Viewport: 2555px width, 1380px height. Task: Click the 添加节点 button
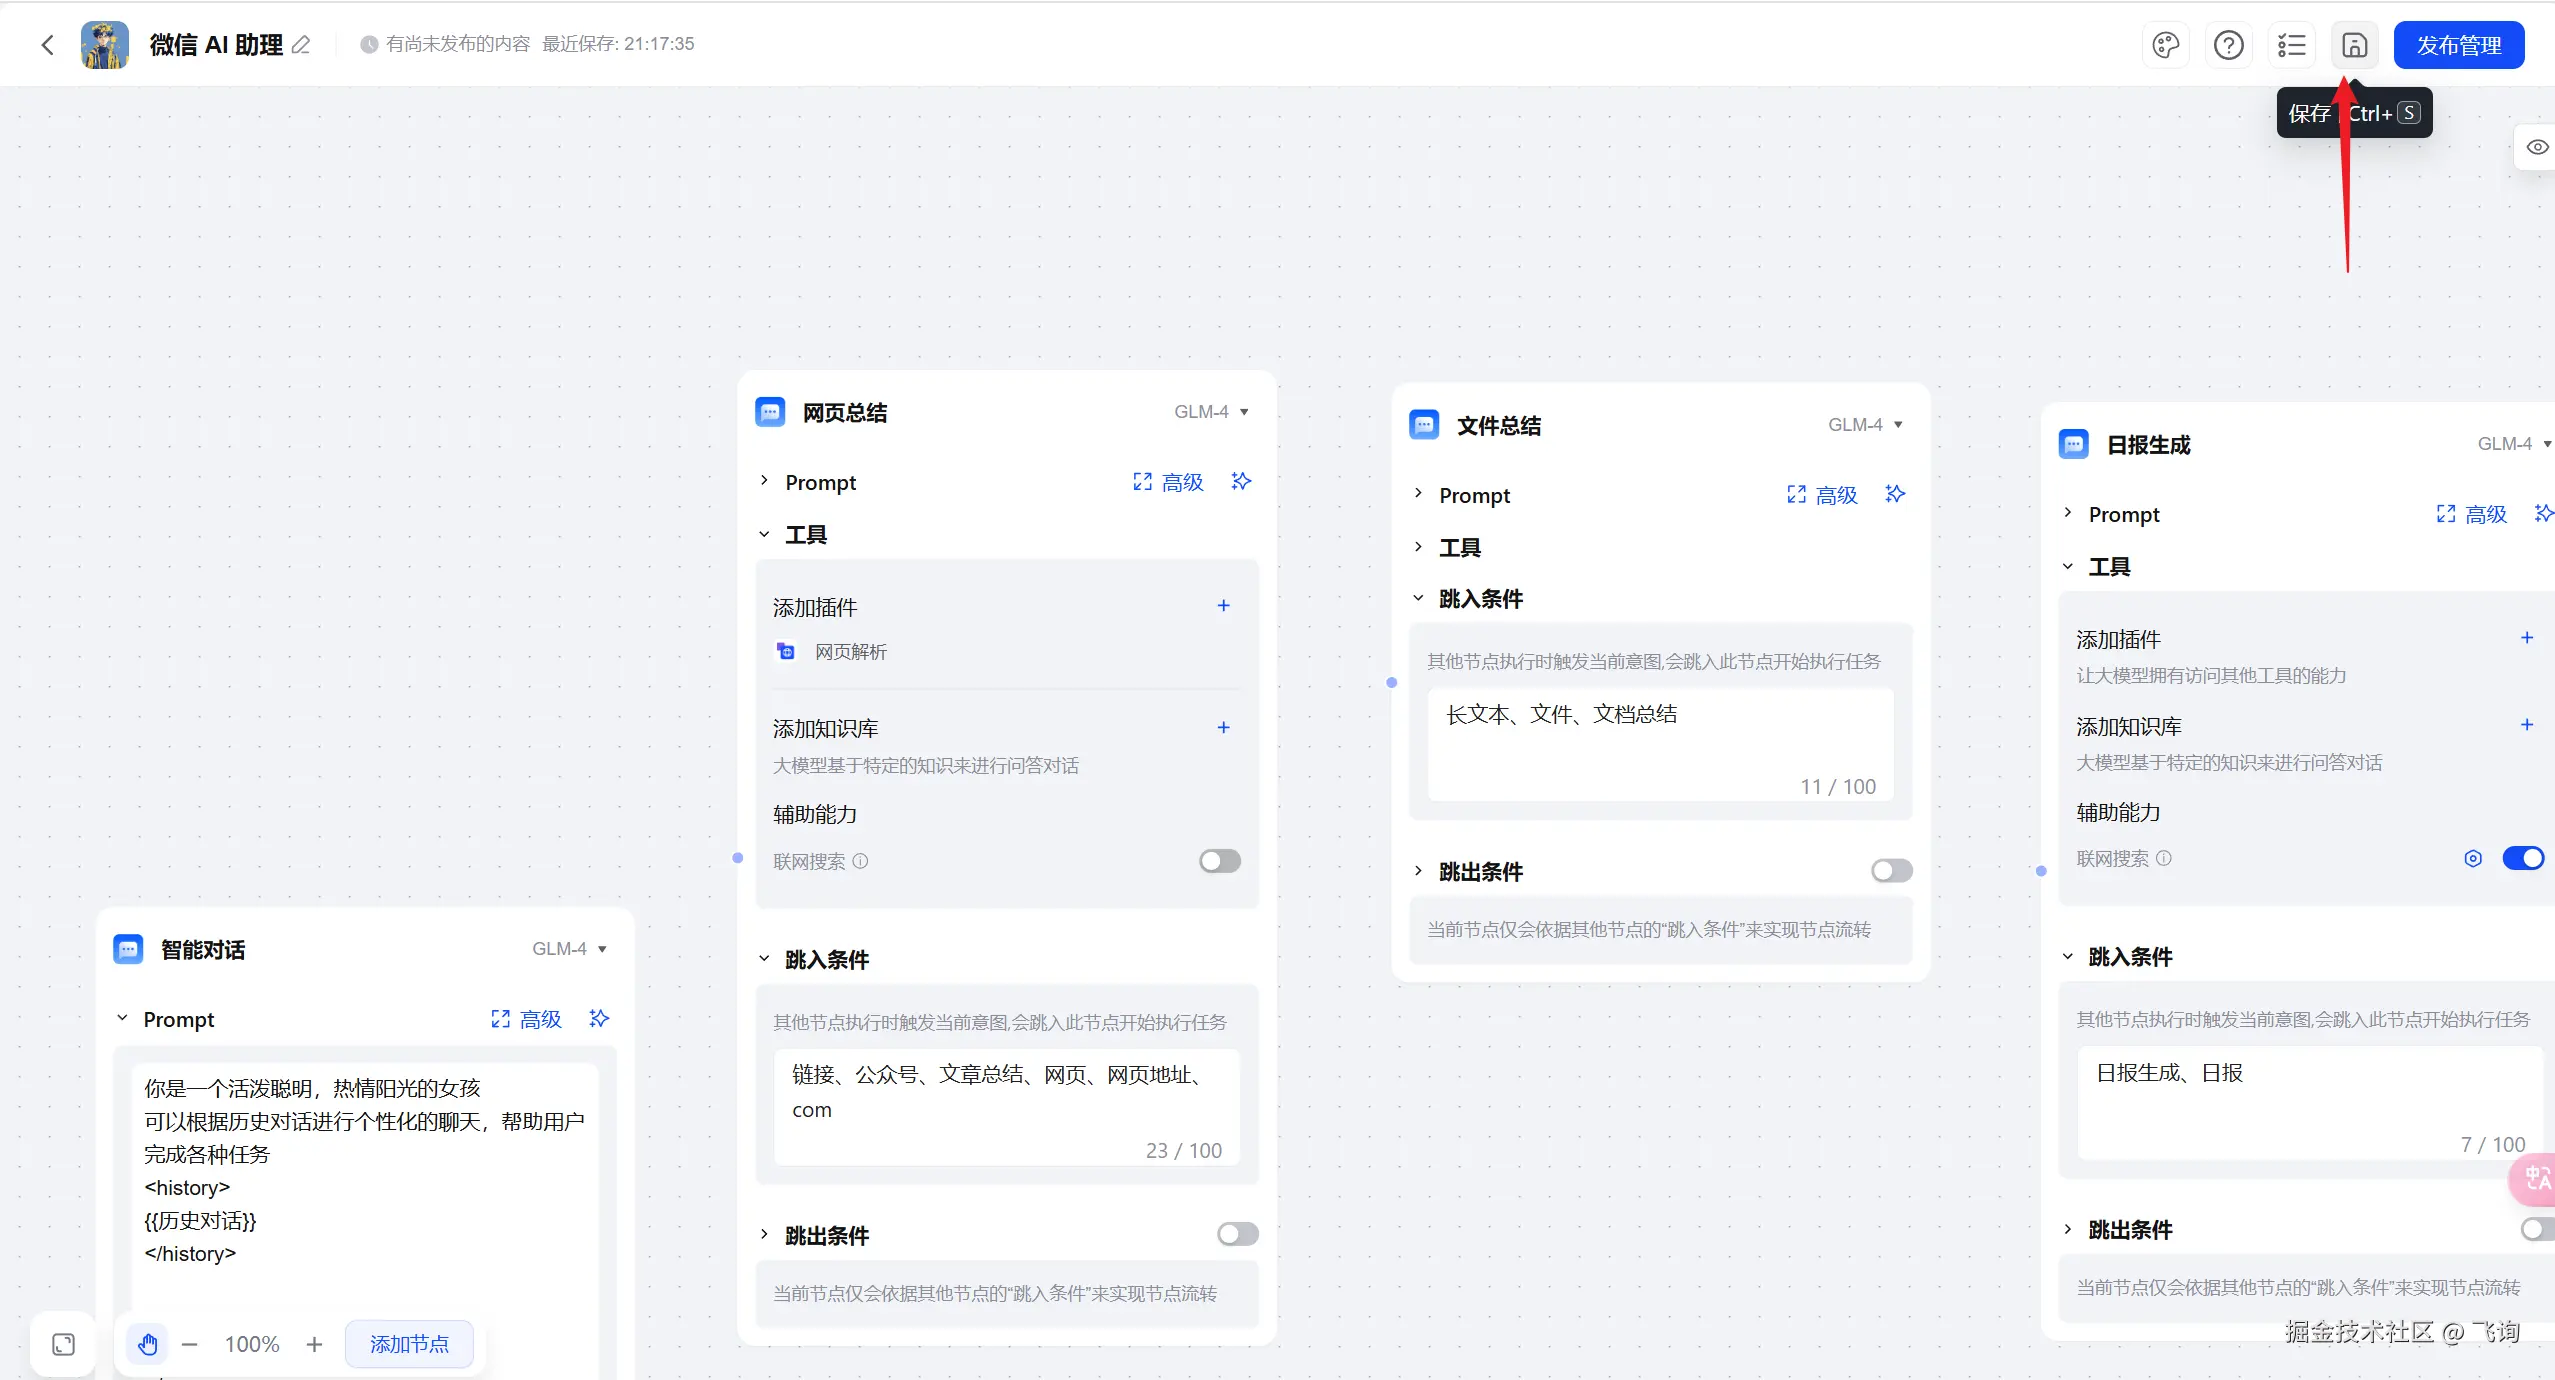pos(409,1344)
